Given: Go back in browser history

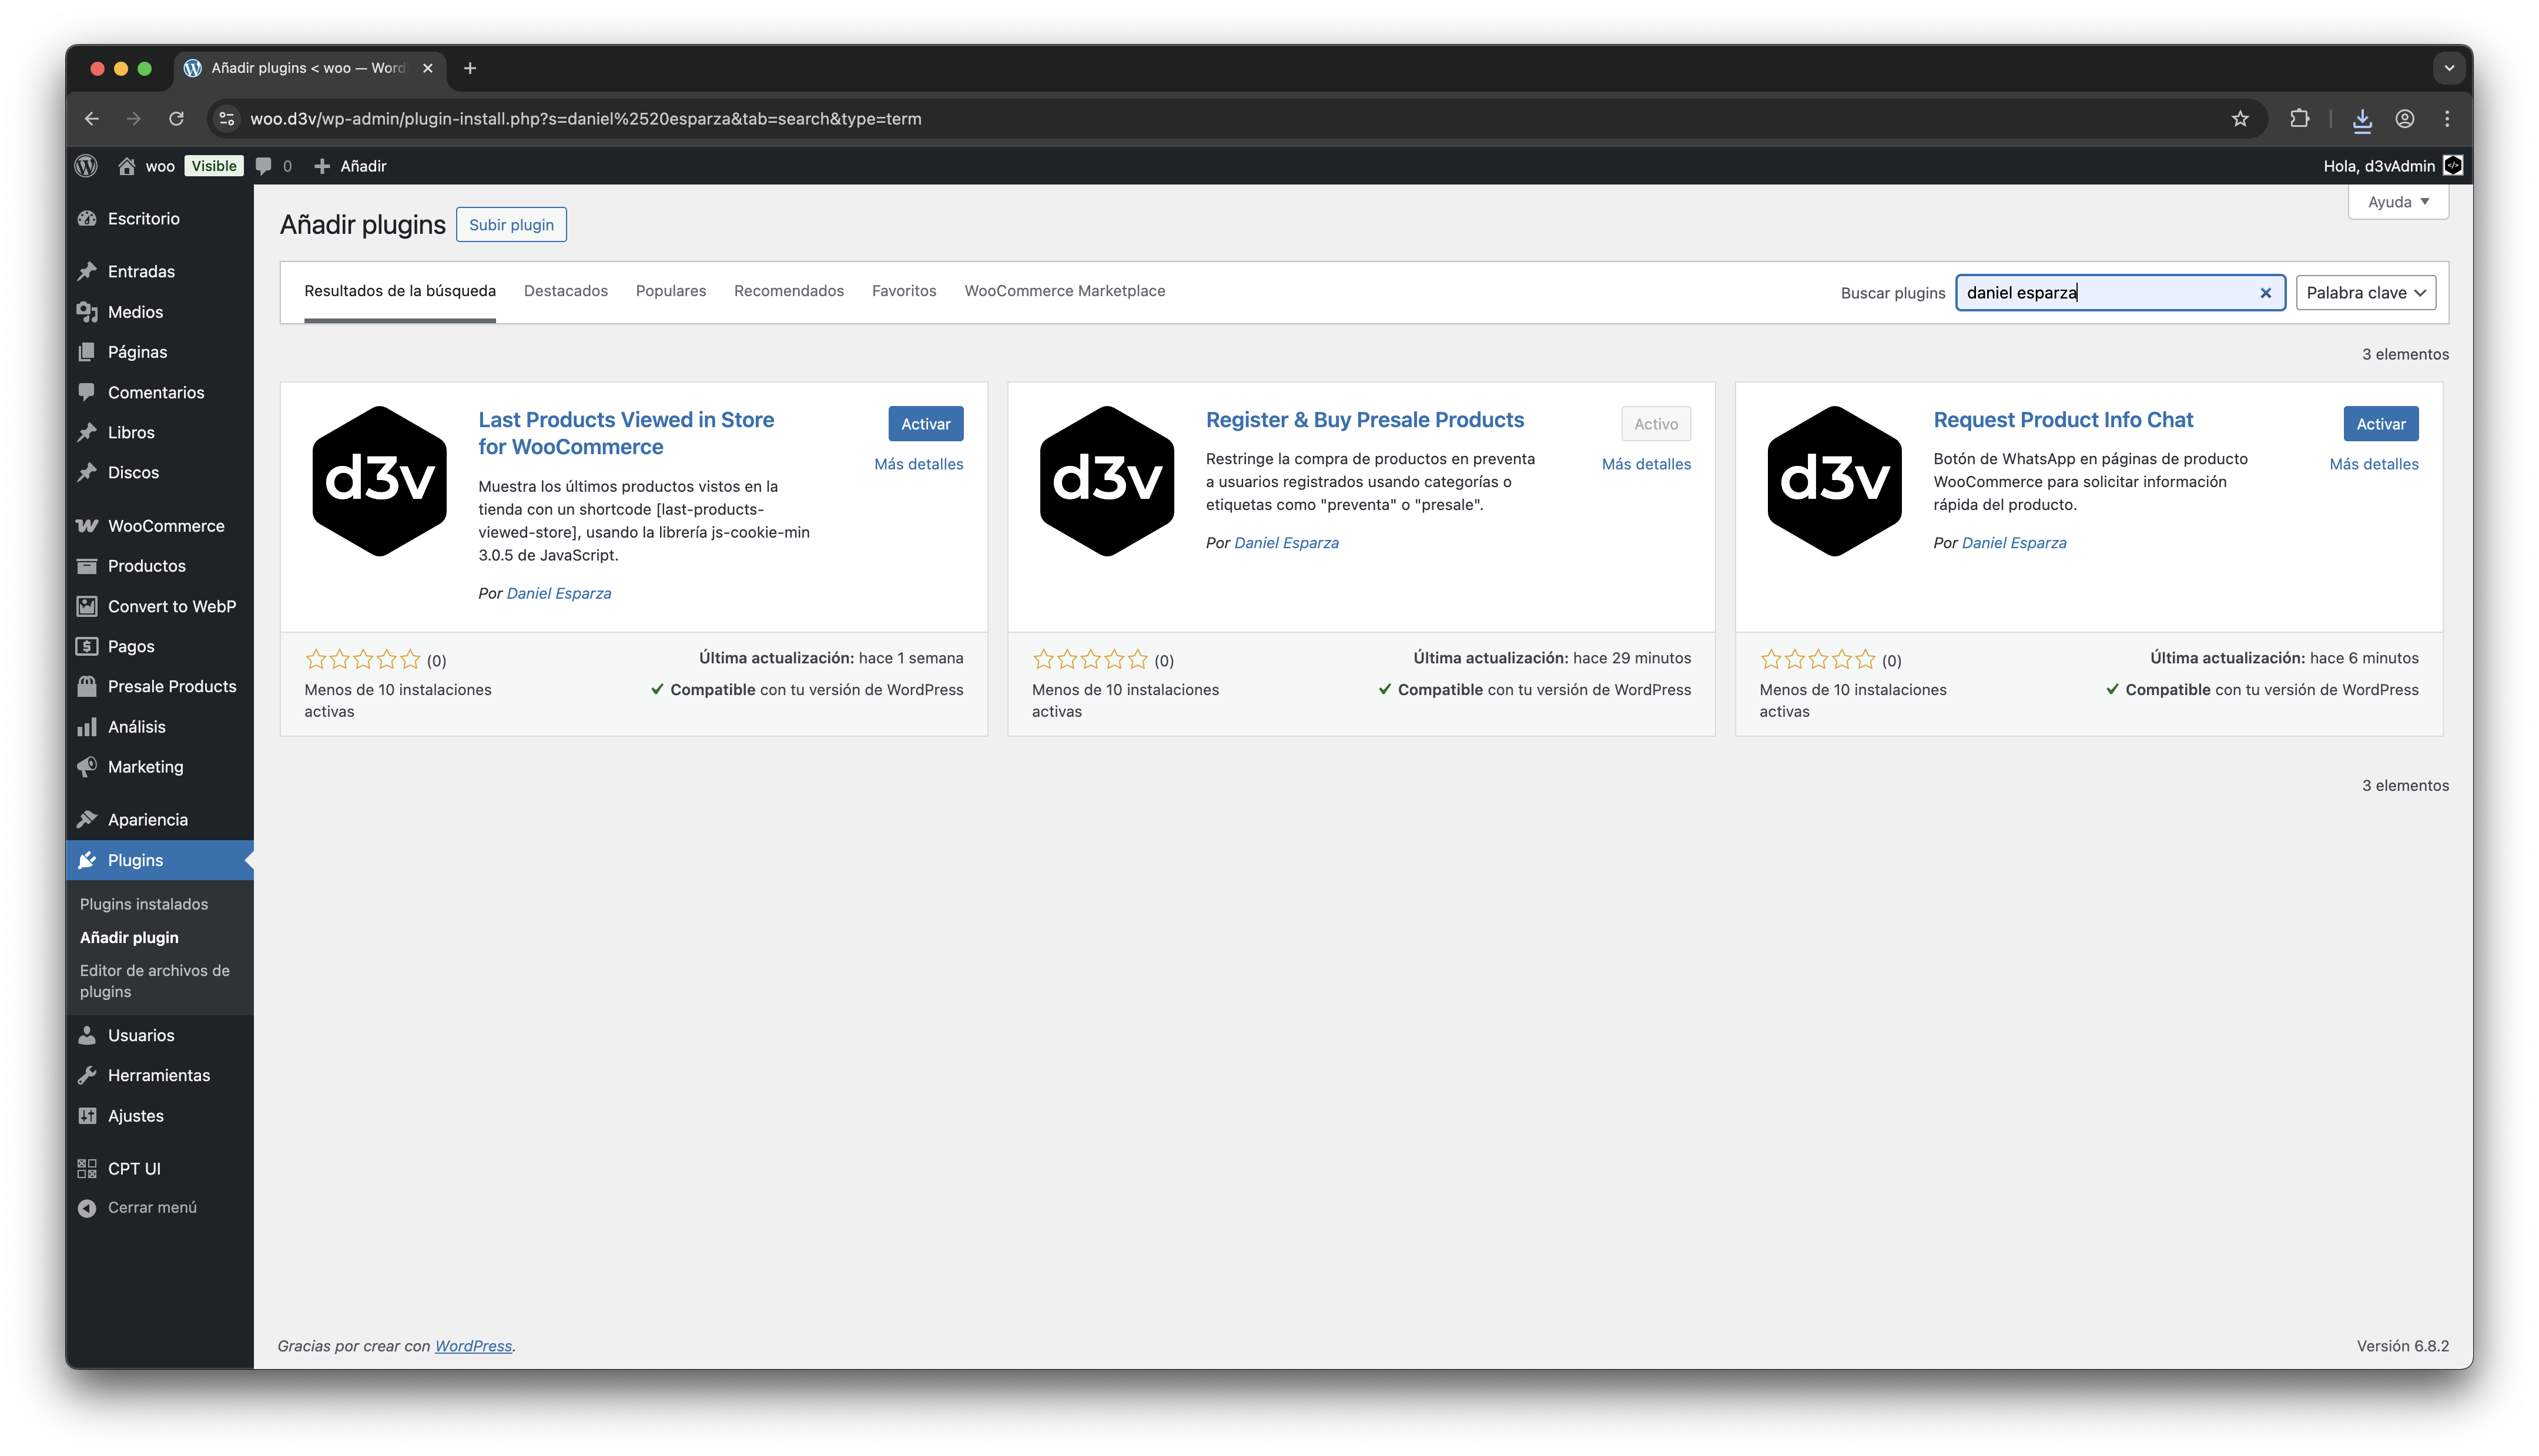Looking at the screenshot, I should 92,119.
